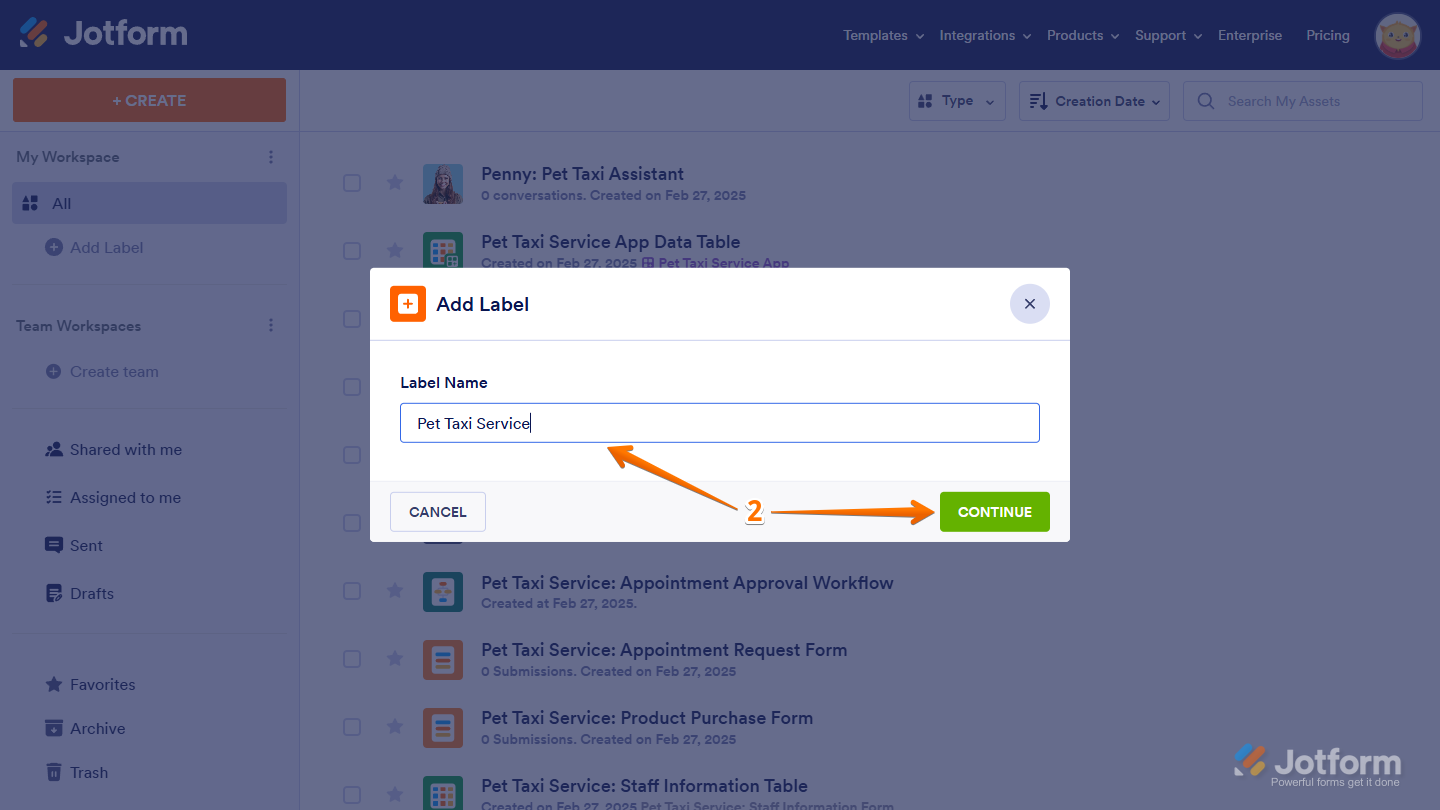This screenshot has width=1440, height=810.
Task: Select the Appointment Approval Workflow checkbox
Action: point(352,591)
